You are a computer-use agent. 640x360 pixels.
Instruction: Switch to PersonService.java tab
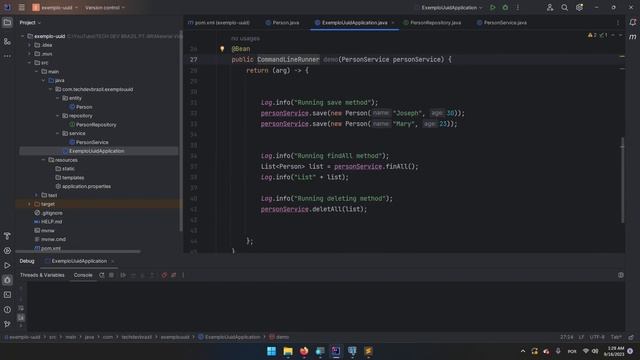tap(502, 22)
